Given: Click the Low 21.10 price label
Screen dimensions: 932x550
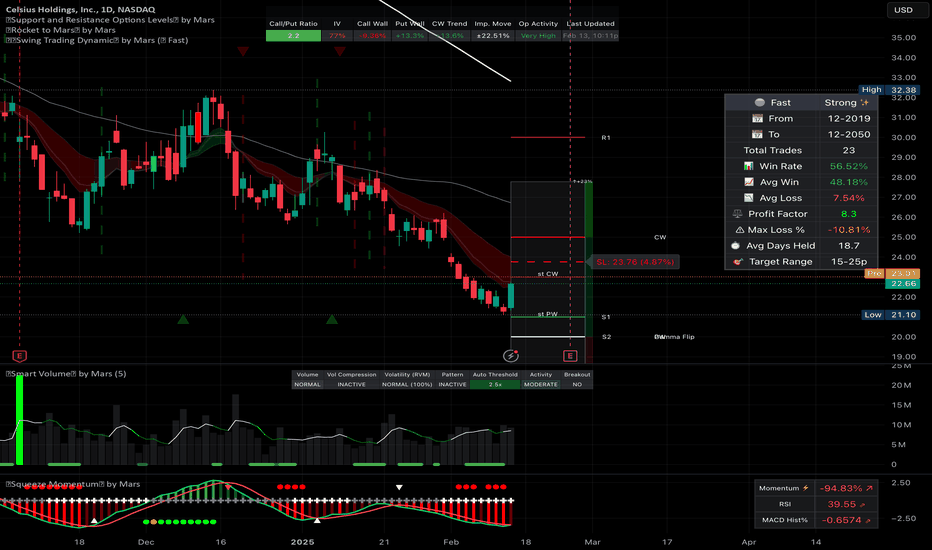Looking at the screenshot, I should pyautogui.click(x=890, y=315).
